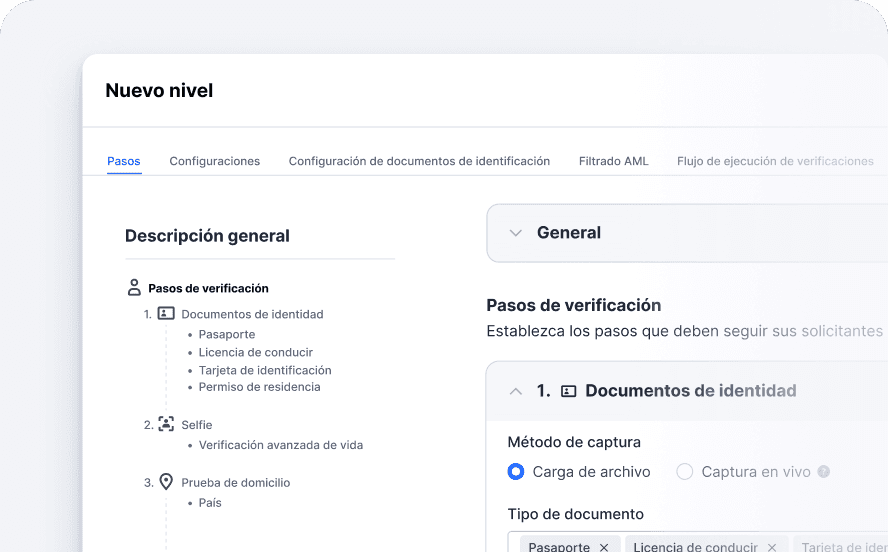The width and height of the screenshot is (888, 552).
Task: Click the Método de captura label
Action: click(x=574, y=442)
